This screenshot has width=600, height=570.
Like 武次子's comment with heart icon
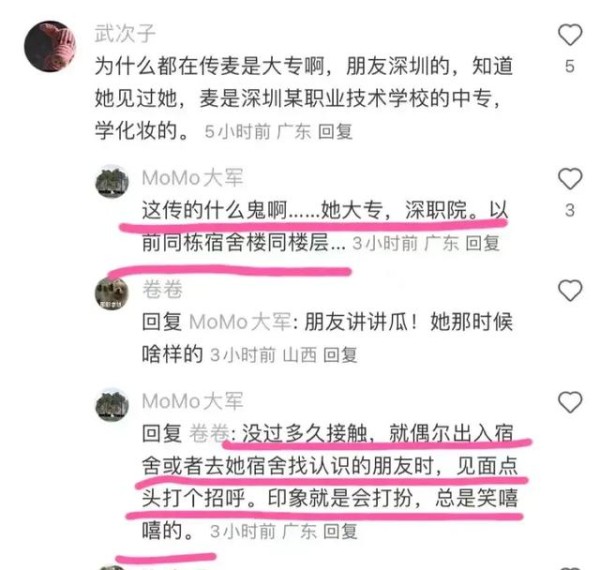point(570,35)
